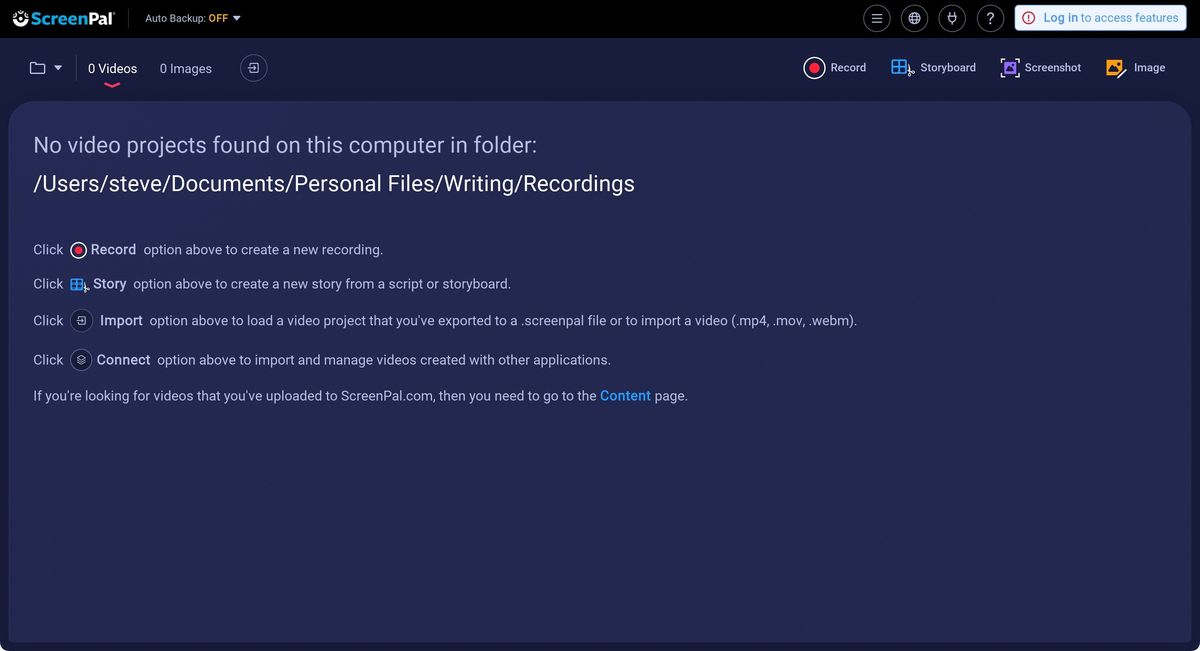1200x651 pixels.
Task: Open the Auto Backup dropdown
Action: pos(236,17)
